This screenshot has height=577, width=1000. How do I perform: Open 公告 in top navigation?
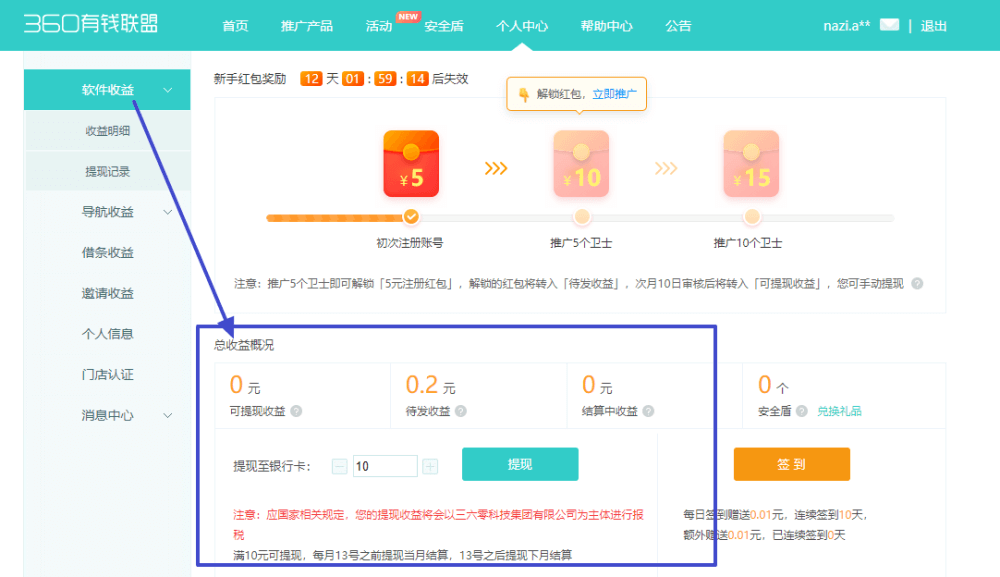pos(678,26)
